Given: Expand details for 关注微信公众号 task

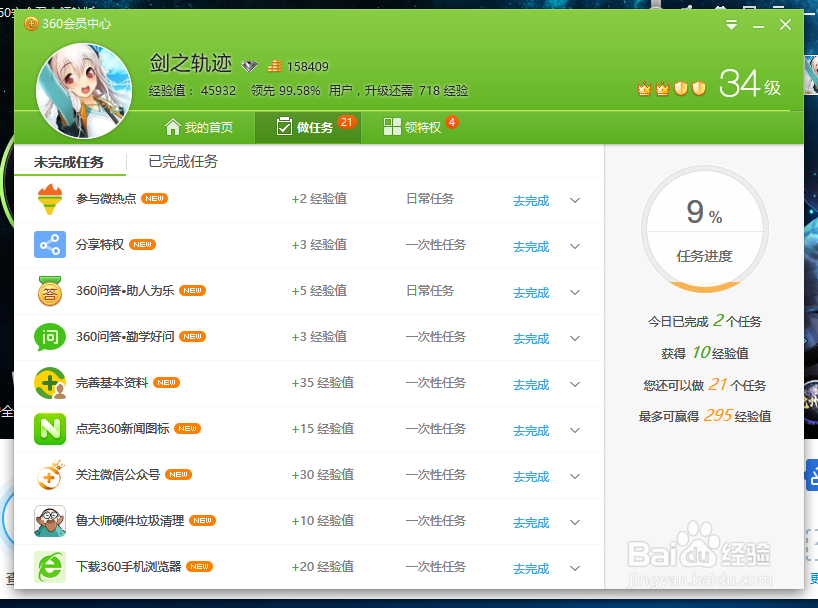Looking at the screenshot, I should [x=575, y=476].
